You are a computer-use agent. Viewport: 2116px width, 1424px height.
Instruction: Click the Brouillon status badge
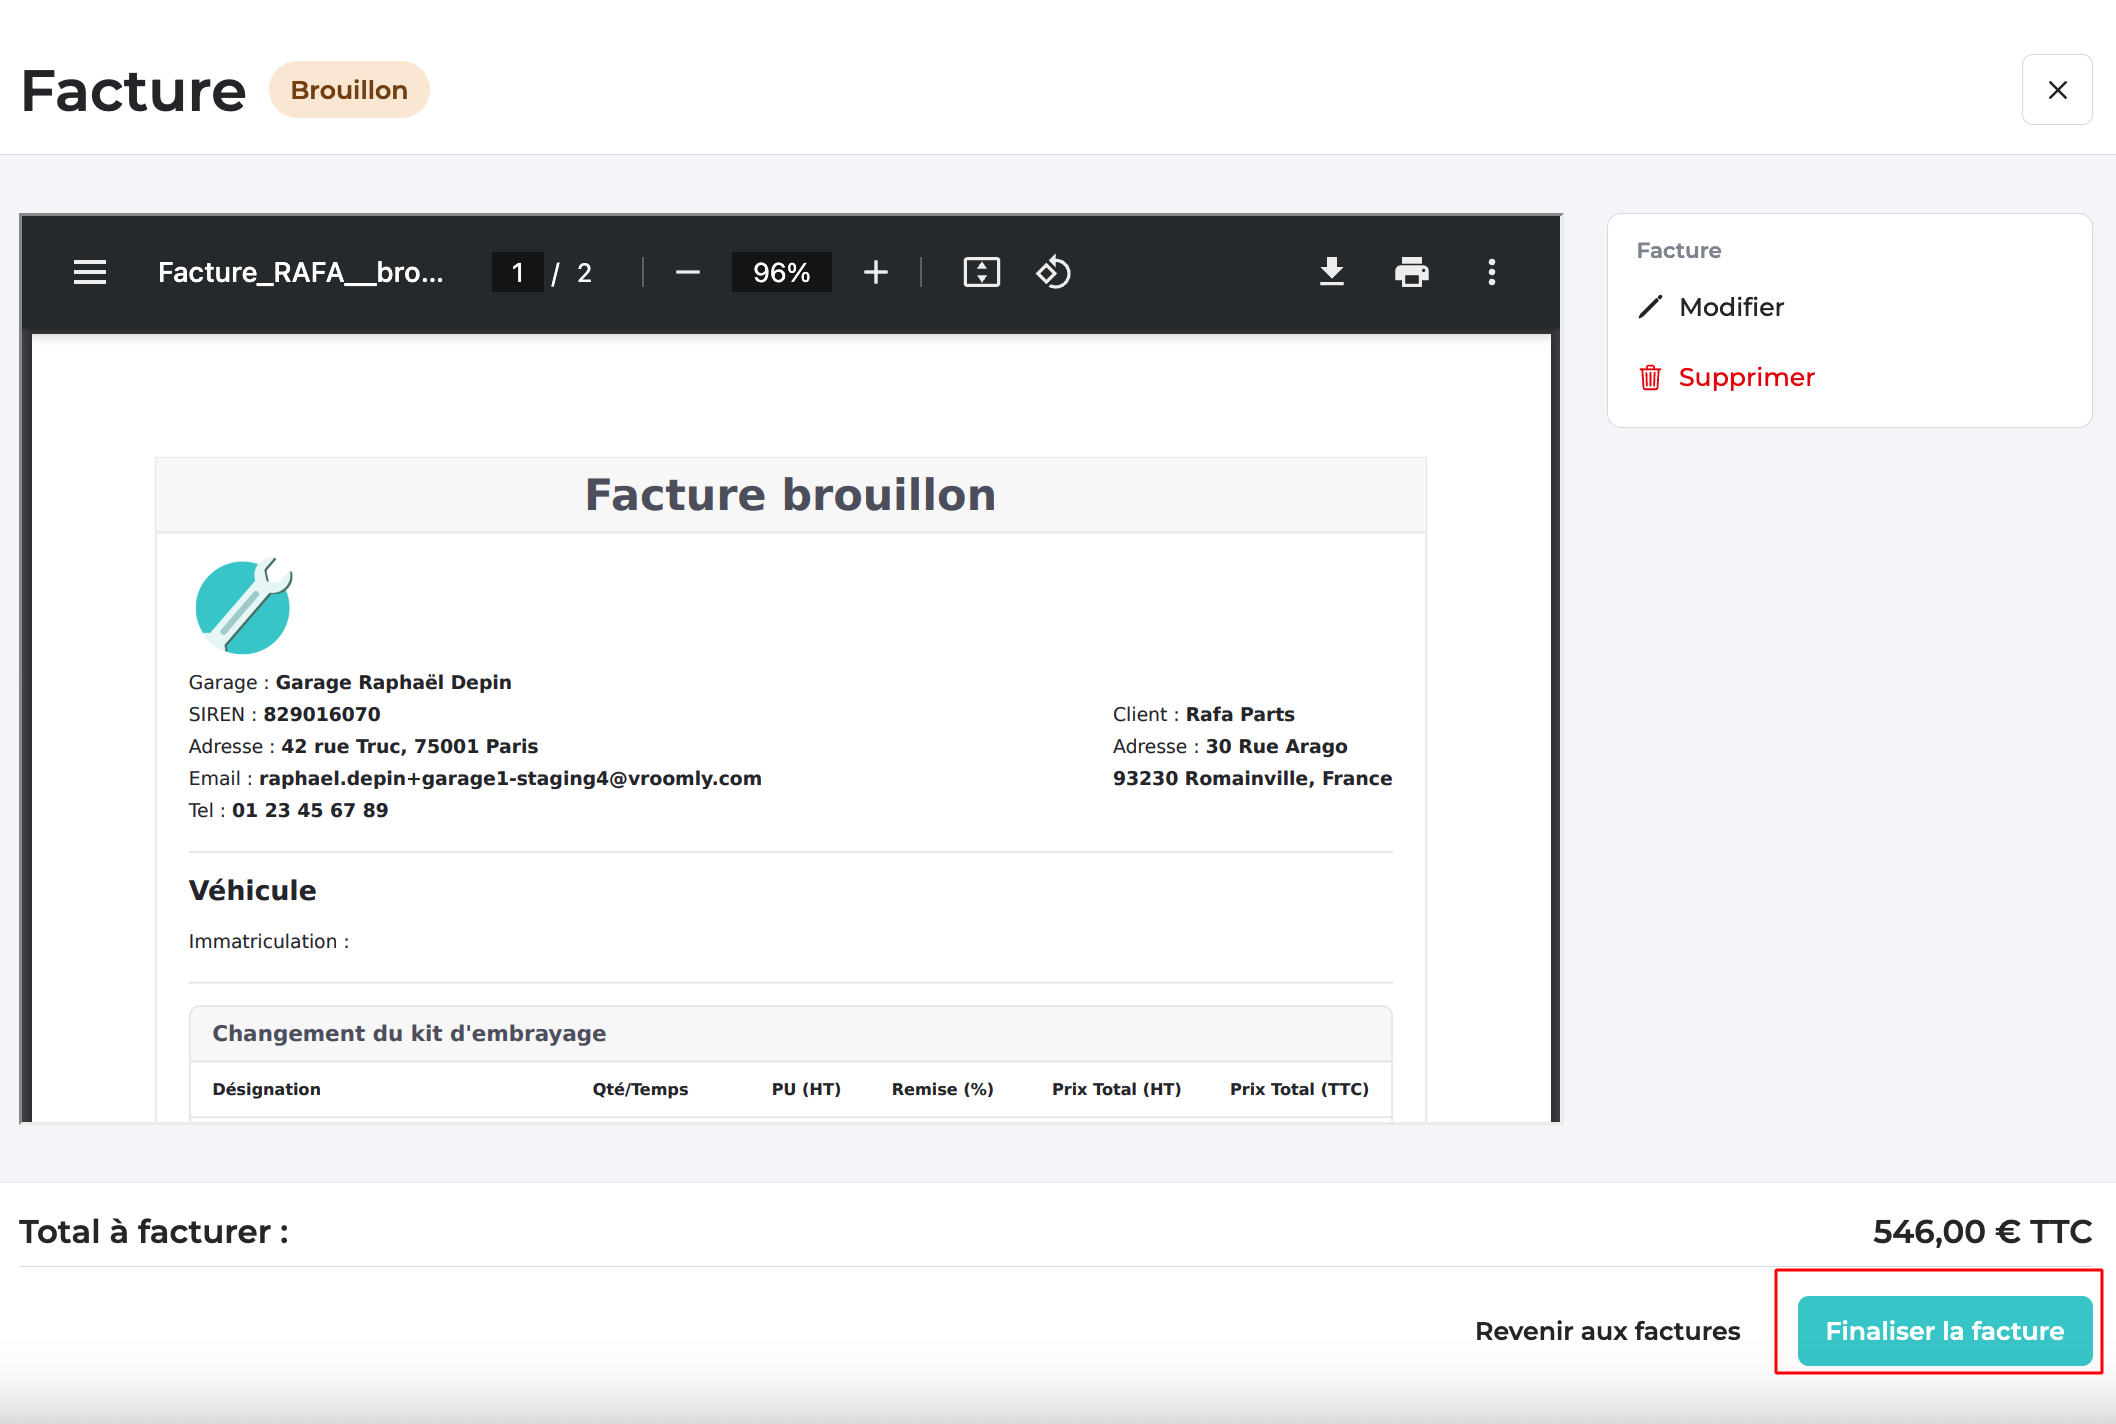pyautogui.click(x=349, y=90)
